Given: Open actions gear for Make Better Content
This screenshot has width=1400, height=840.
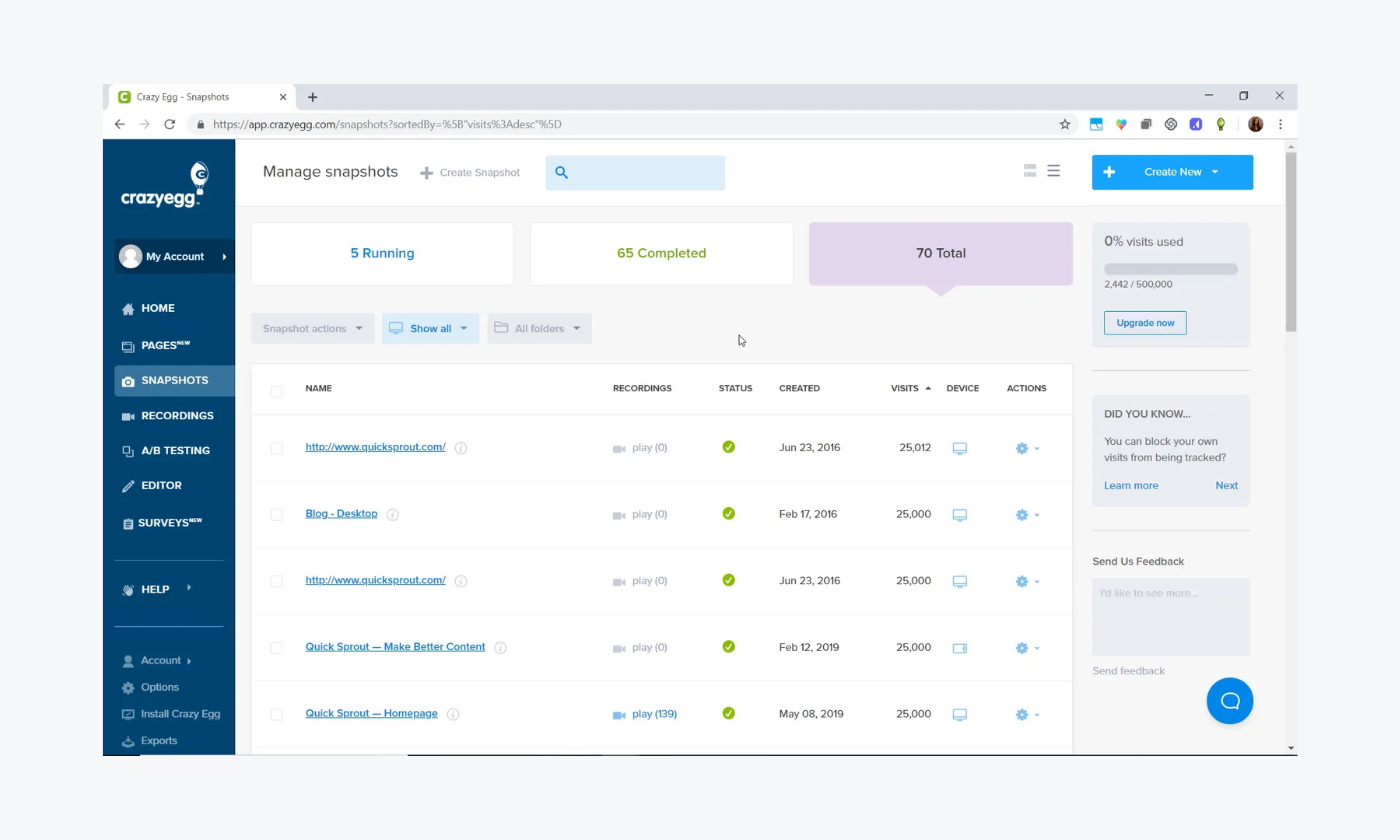Looking at the screenshot, I should click(1027, 648).
